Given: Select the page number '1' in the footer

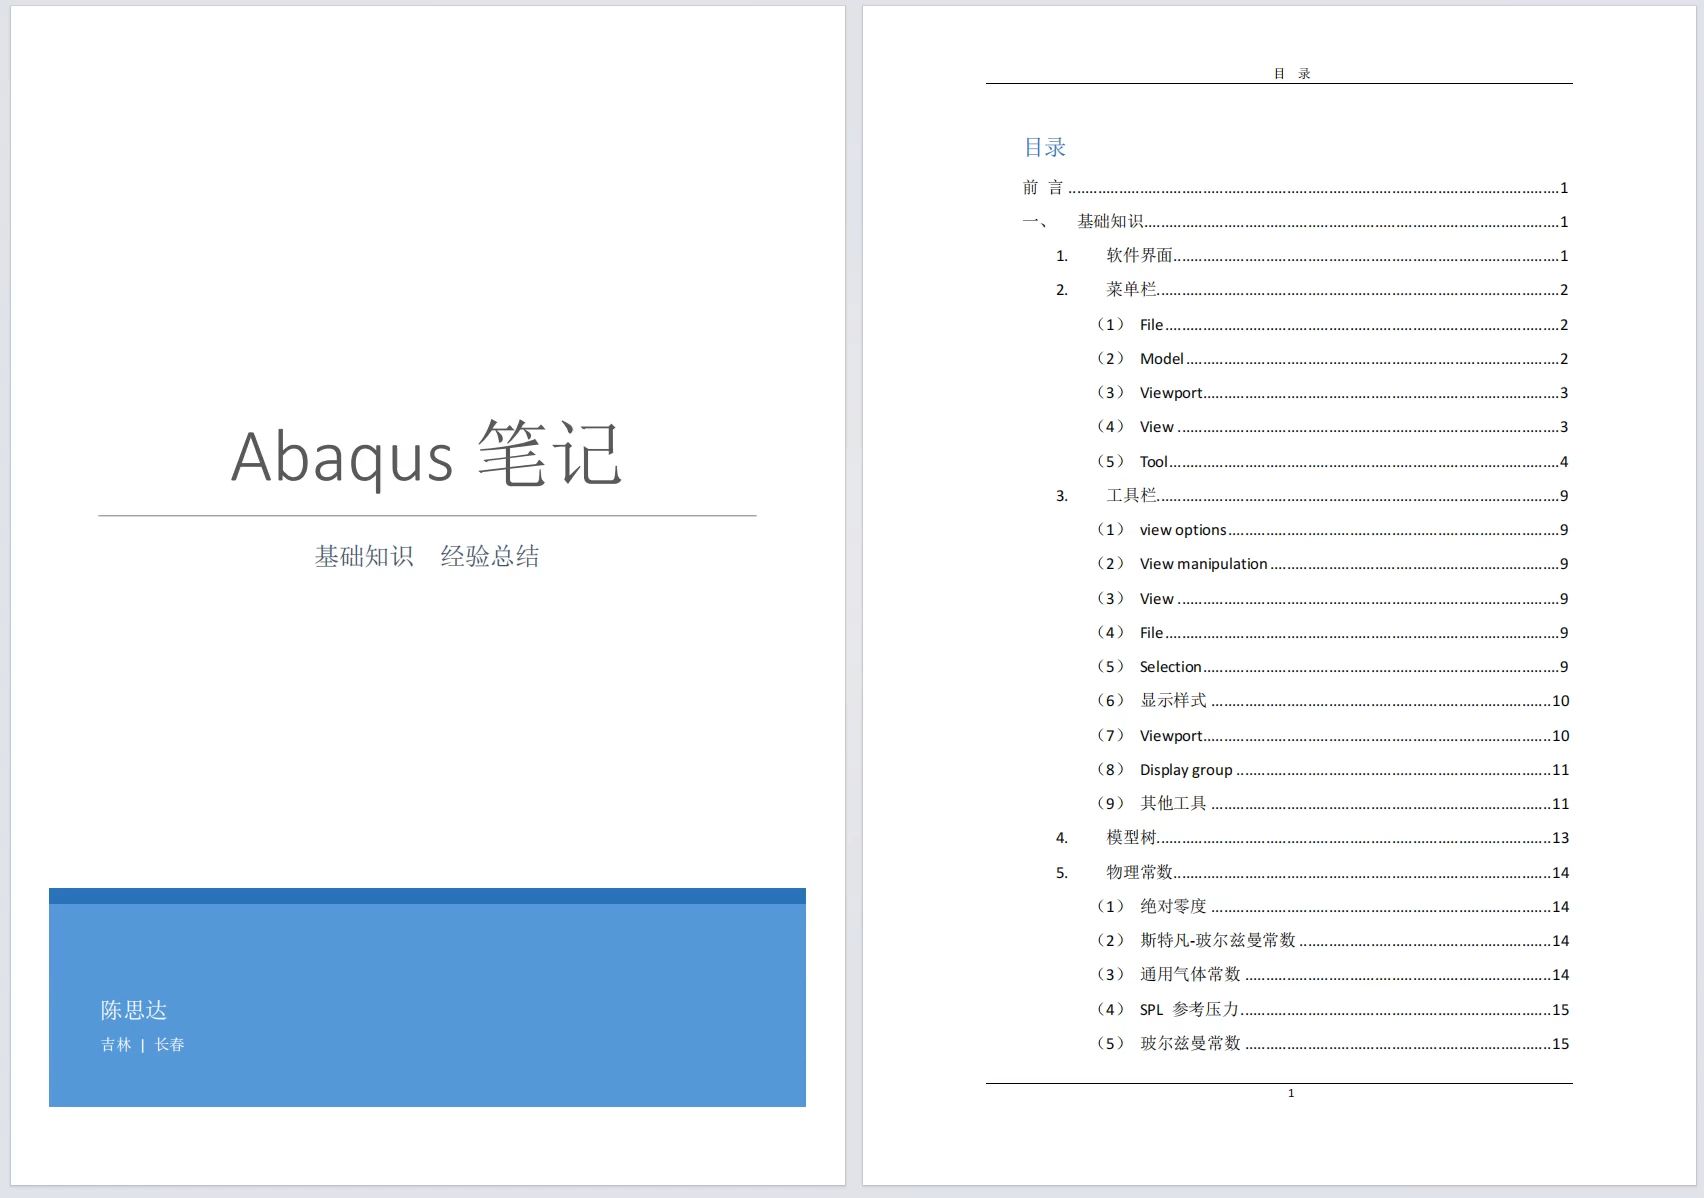Looking at the screenshot, I should coord(1291,1093).
